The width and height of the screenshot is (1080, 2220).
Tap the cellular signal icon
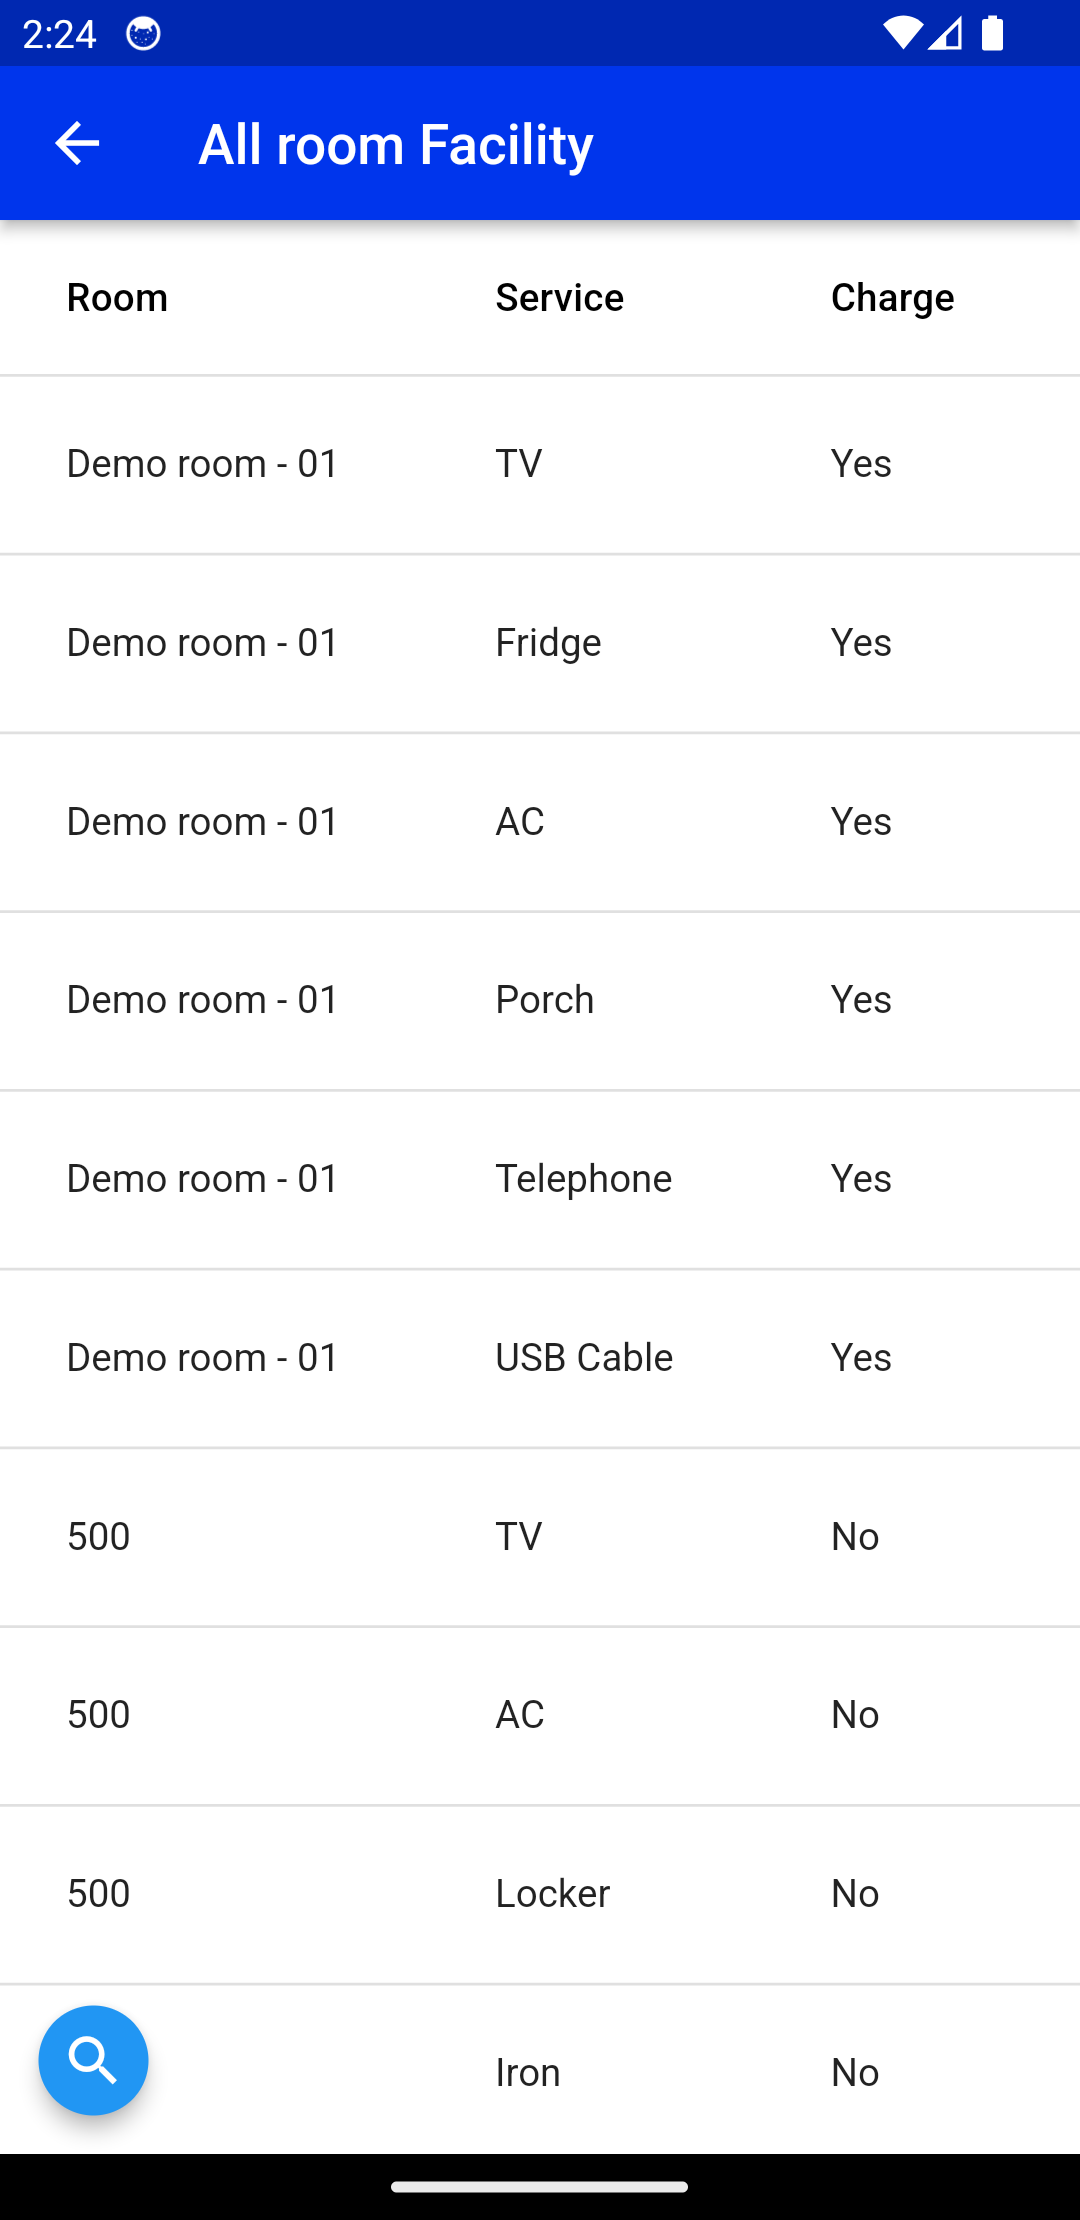945,33
